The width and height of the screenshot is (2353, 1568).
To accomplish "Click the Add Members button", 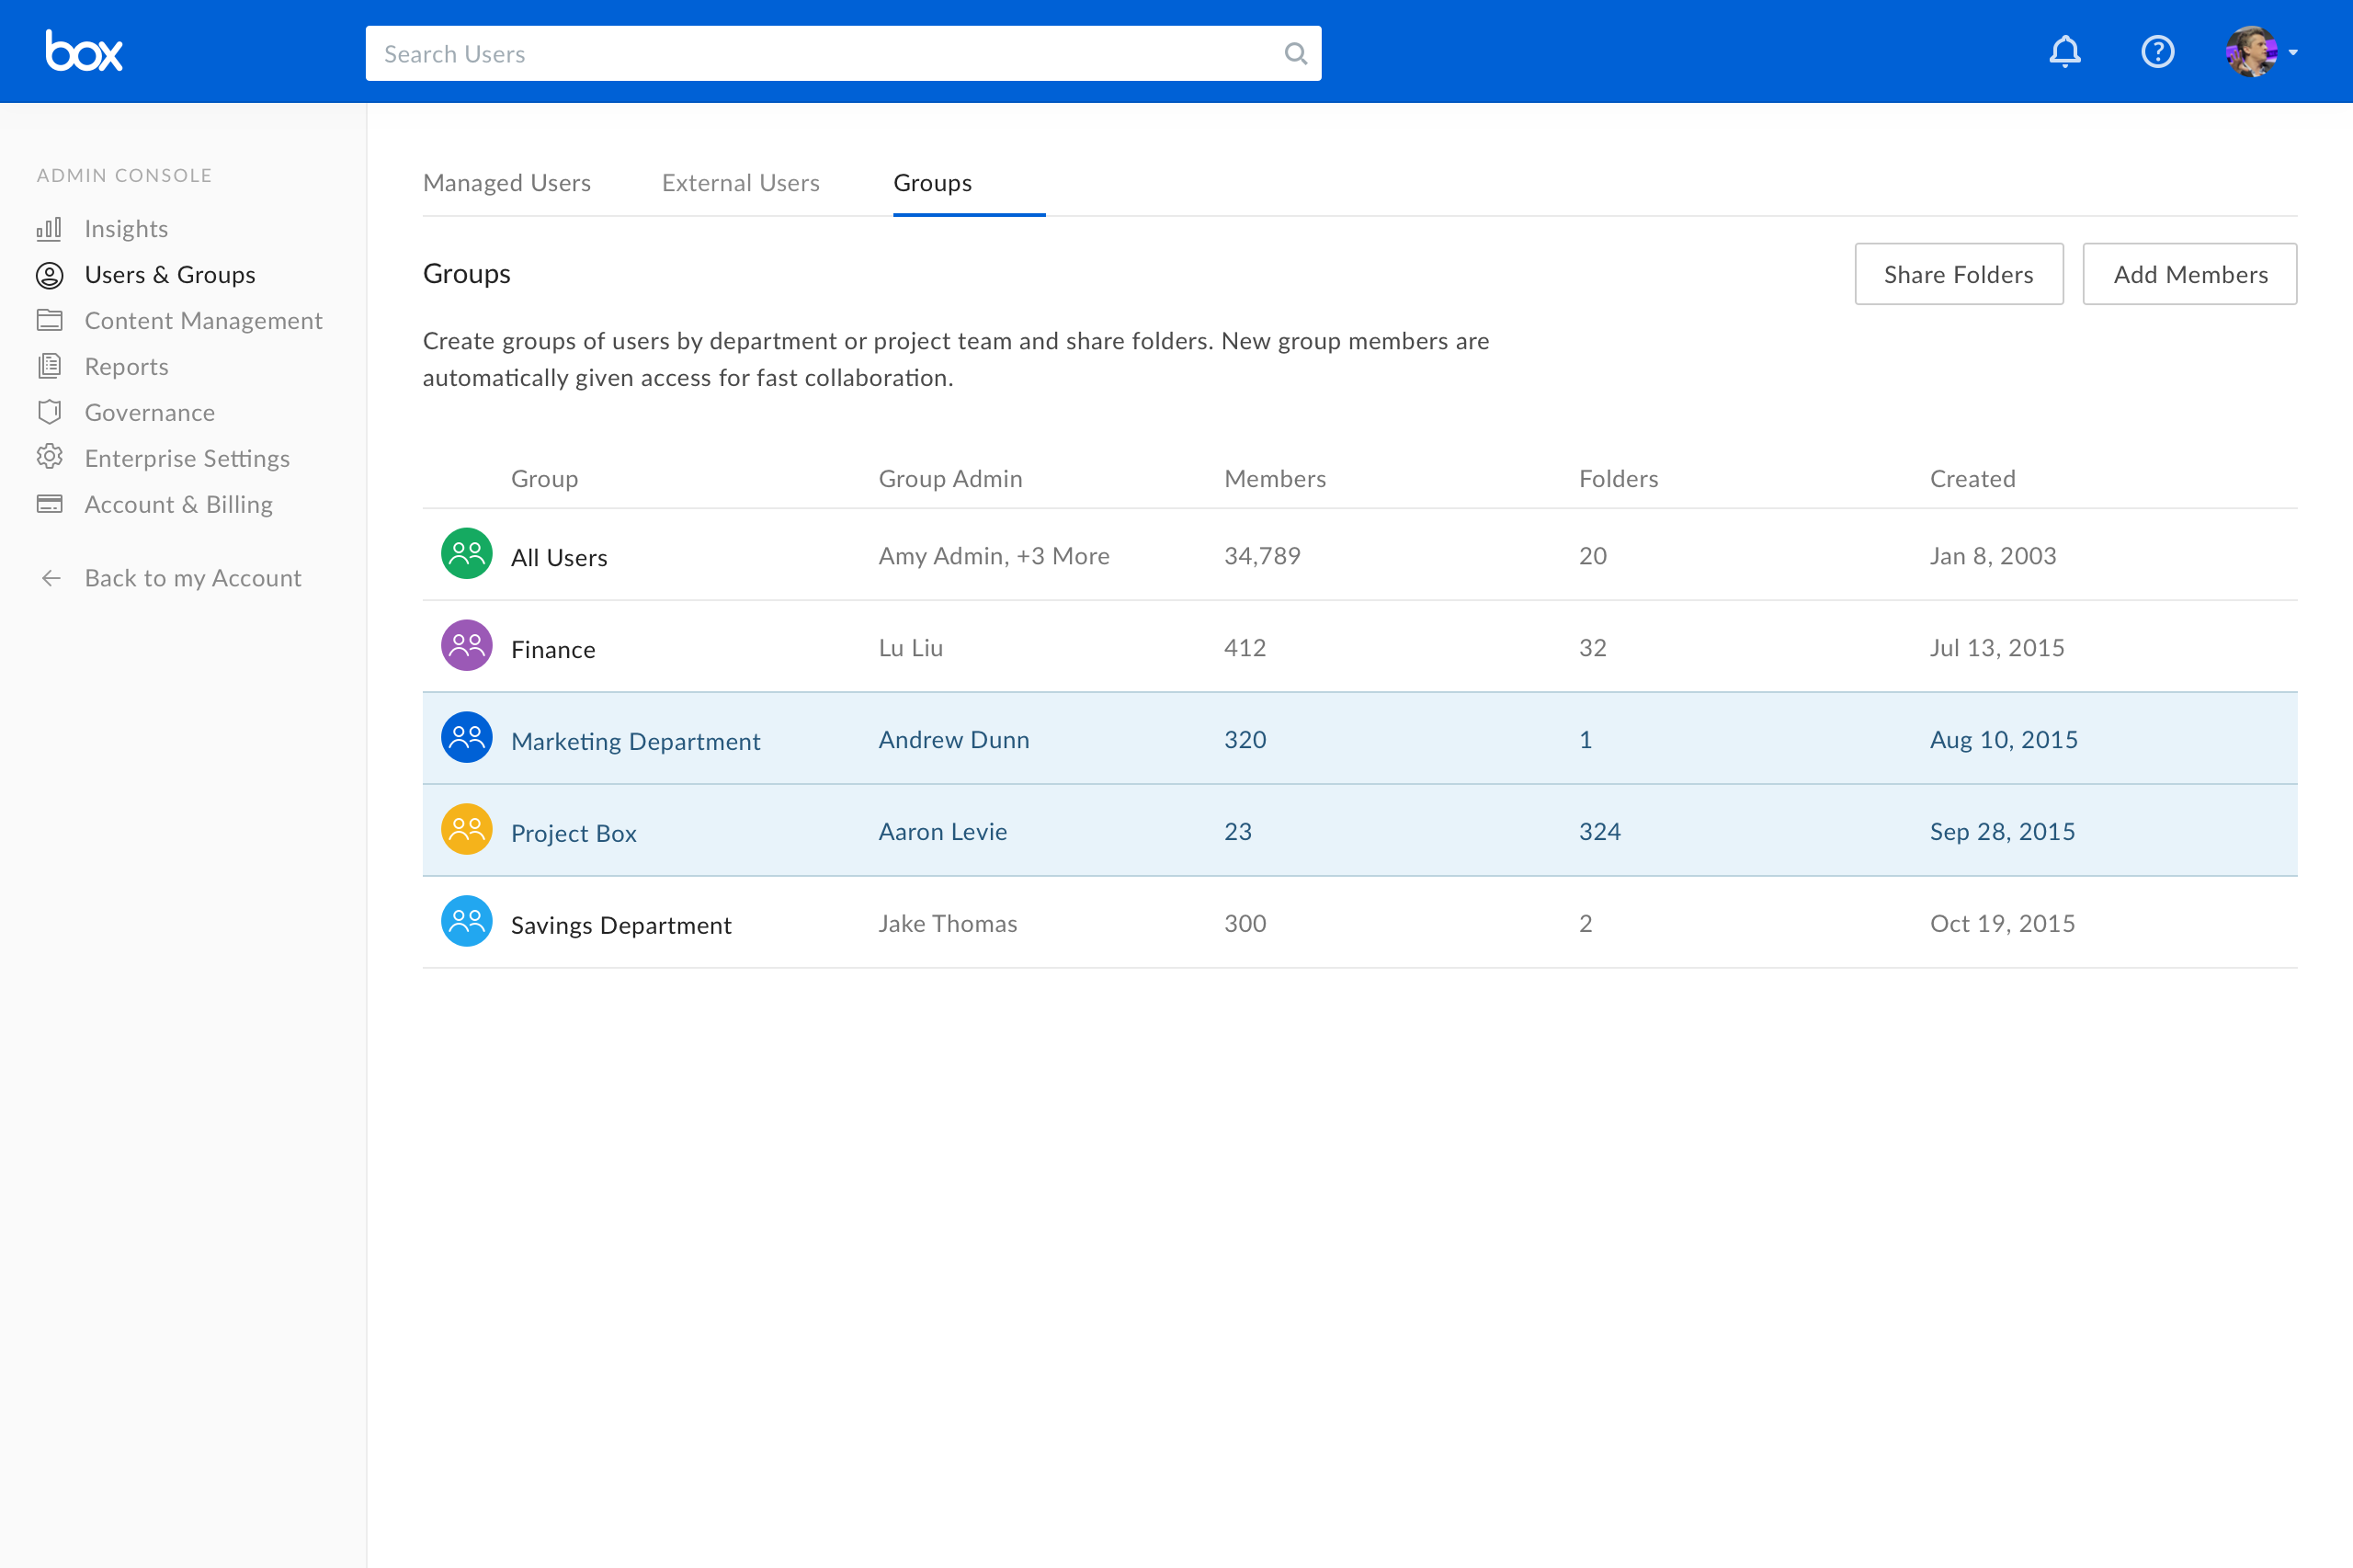I will (x=2189, y=274).
